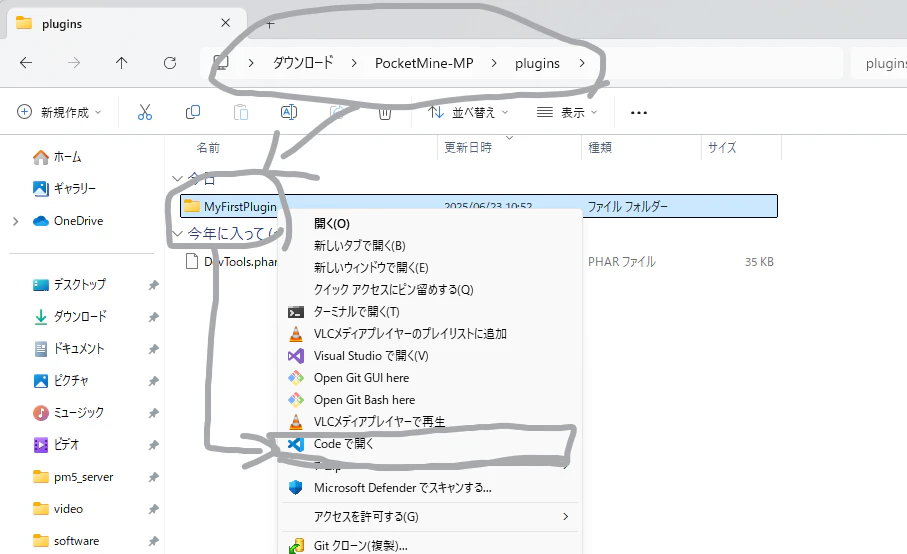Image resolution: width=907 pixels, height=554 pixels.
Task: Click pin icon next to ミュージック
Action: (153, 413)
